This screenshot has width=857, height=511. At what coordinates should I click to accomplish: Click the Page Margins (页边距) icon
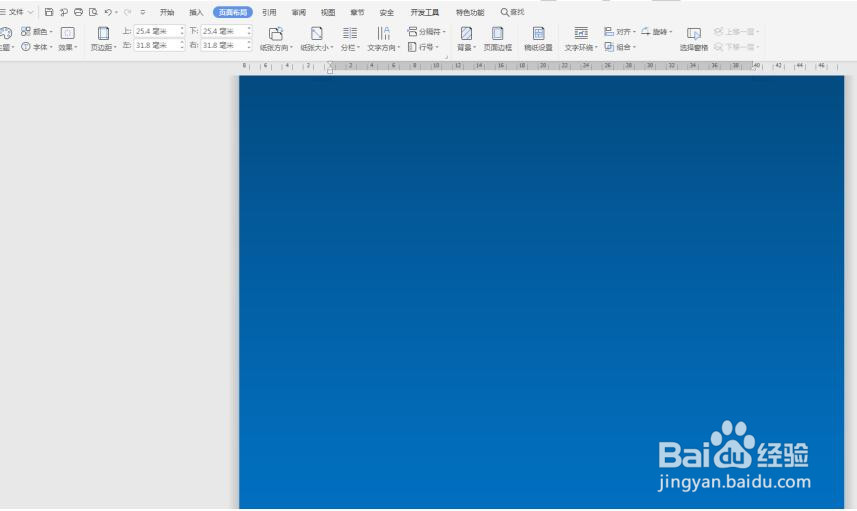(103, 33)
